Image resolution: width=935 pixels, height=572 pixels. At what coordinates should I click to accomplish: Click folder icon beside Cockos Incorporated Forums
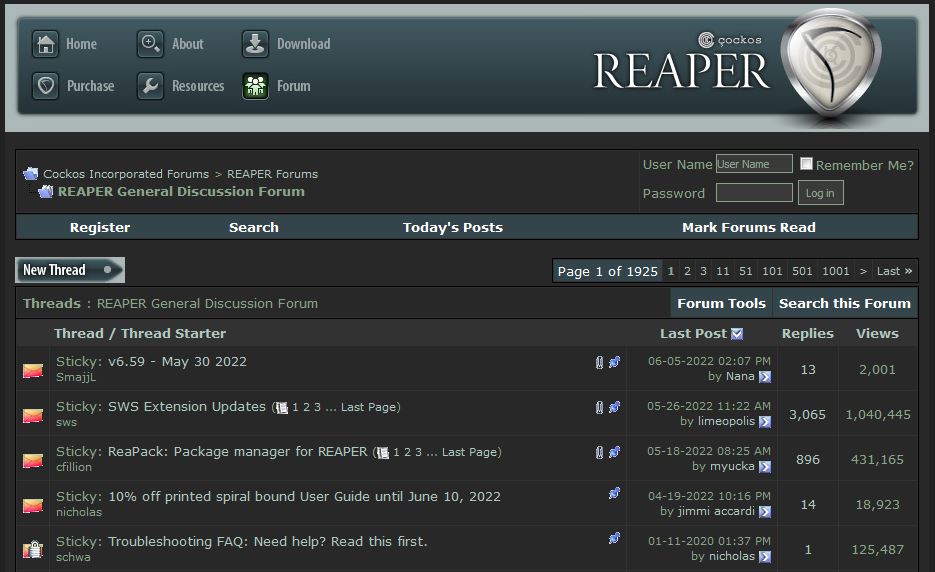coord(30,174)
